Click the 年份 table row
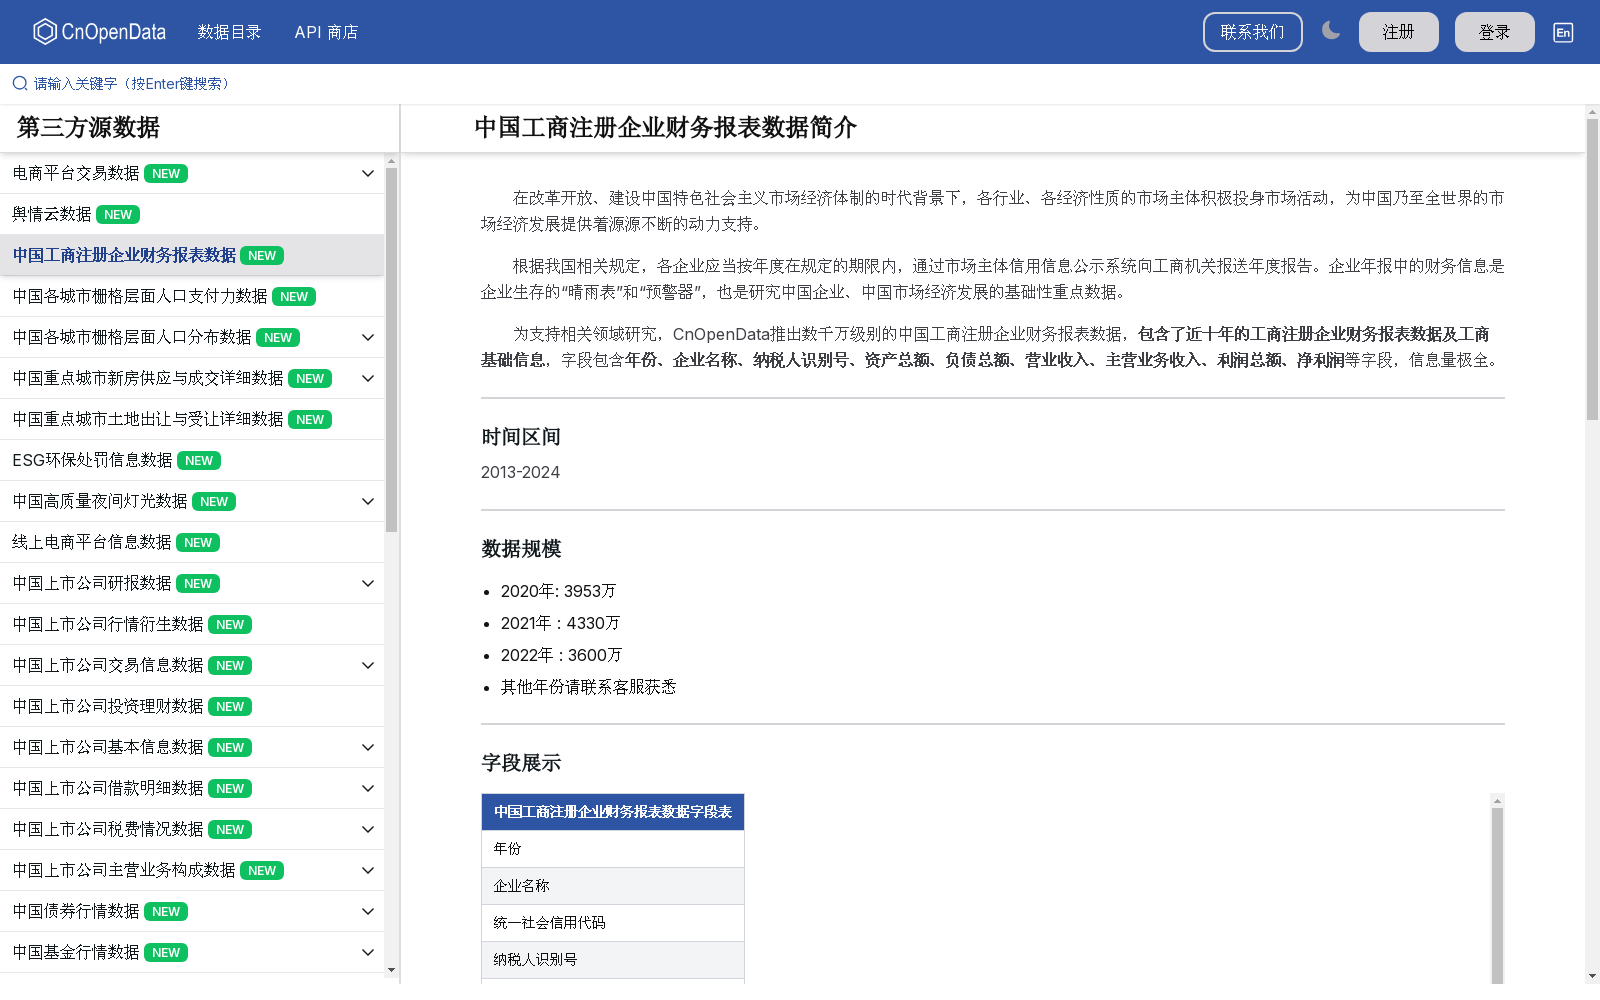This screenshot has width=1600, height=1000. (x=613, y=848)
